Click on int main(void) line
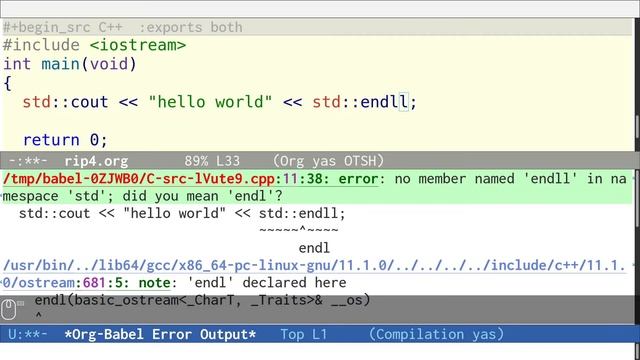This screenshot has height=360, width=640. pos(70,64)
